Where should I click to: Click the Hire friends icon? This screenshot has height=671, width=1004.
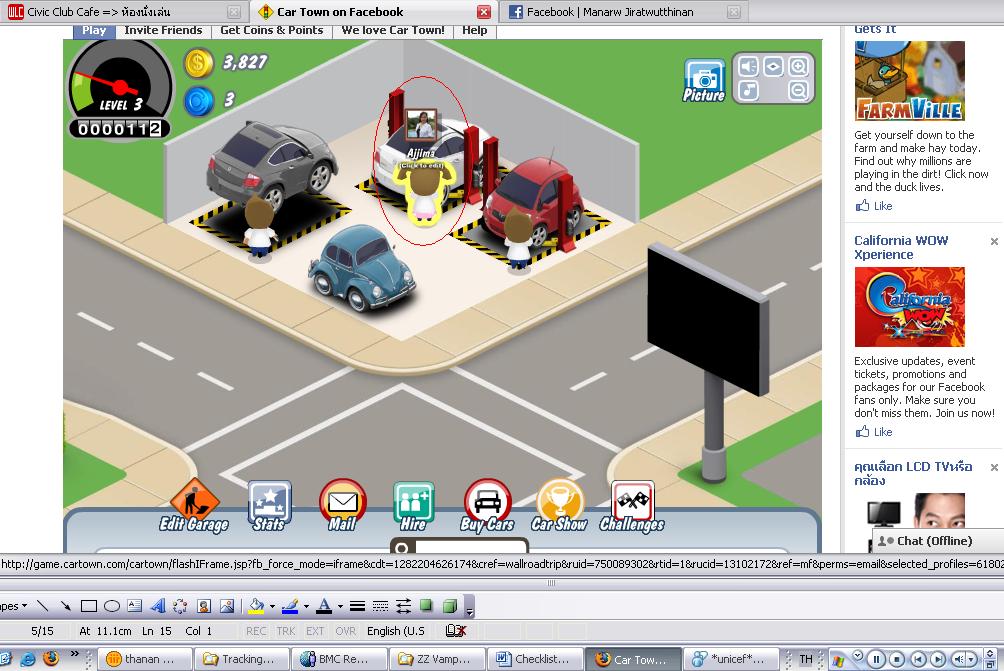point(413,505)
